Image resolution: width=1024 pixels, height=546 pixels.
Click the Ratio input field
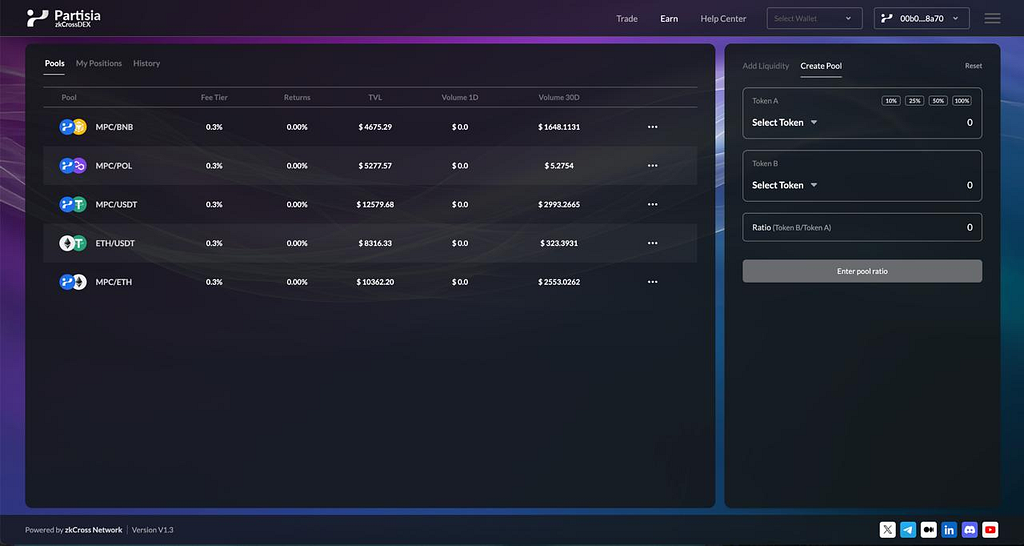click(862, 227)
